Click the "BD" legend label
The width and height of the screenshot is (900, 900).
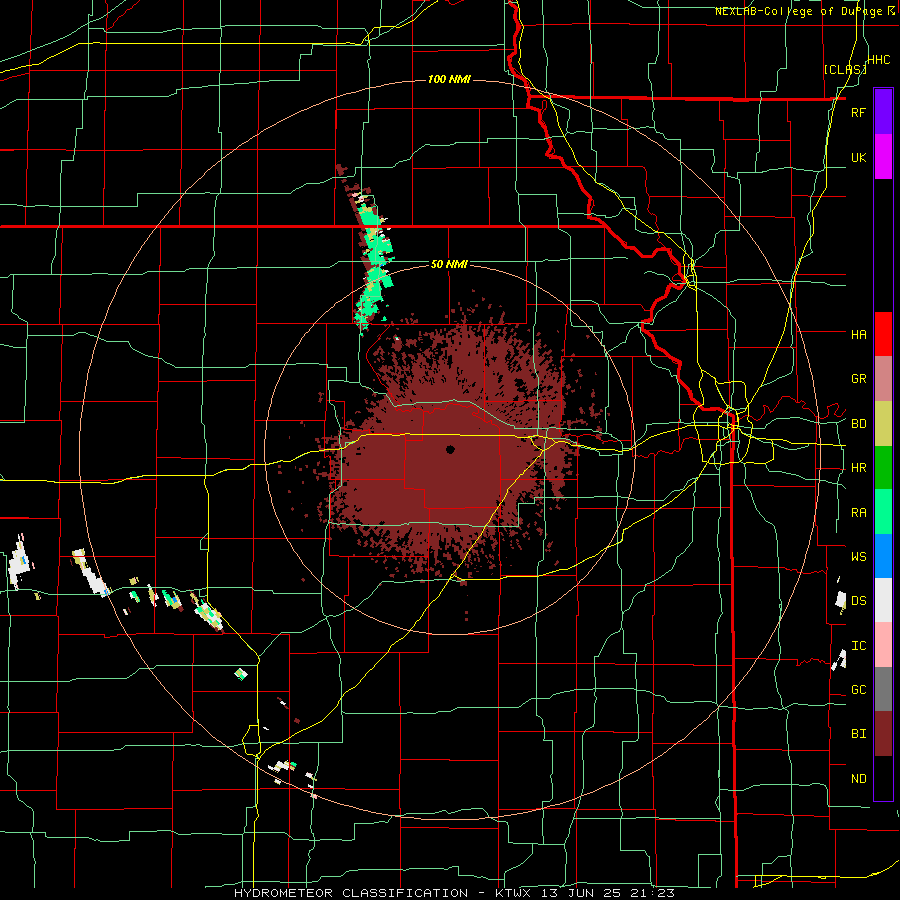click(x=858, y=424)
